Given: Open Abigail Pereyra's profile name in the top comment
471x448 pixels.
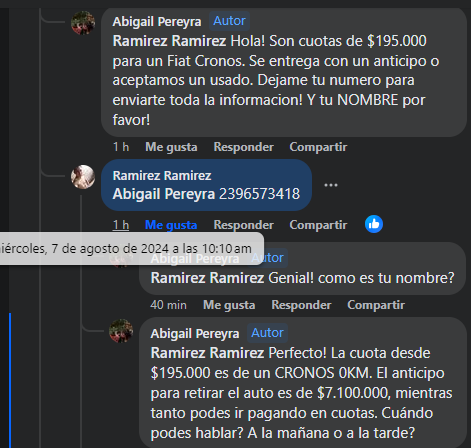Looking at the screenshot, I should pyautogui.click(x=157, y=22).
